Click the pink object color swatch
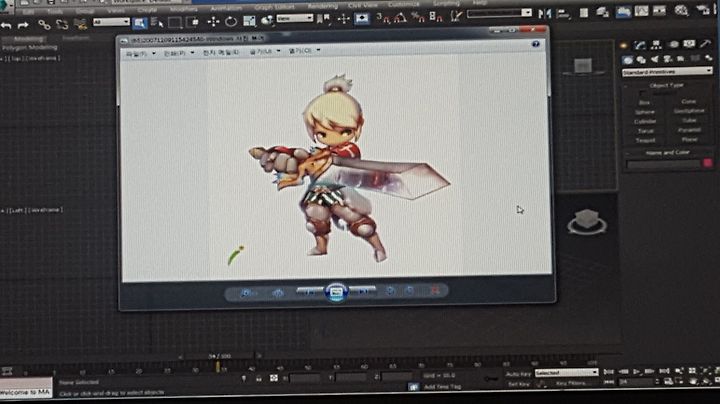 pyautogui.click(x=707, y=163)
